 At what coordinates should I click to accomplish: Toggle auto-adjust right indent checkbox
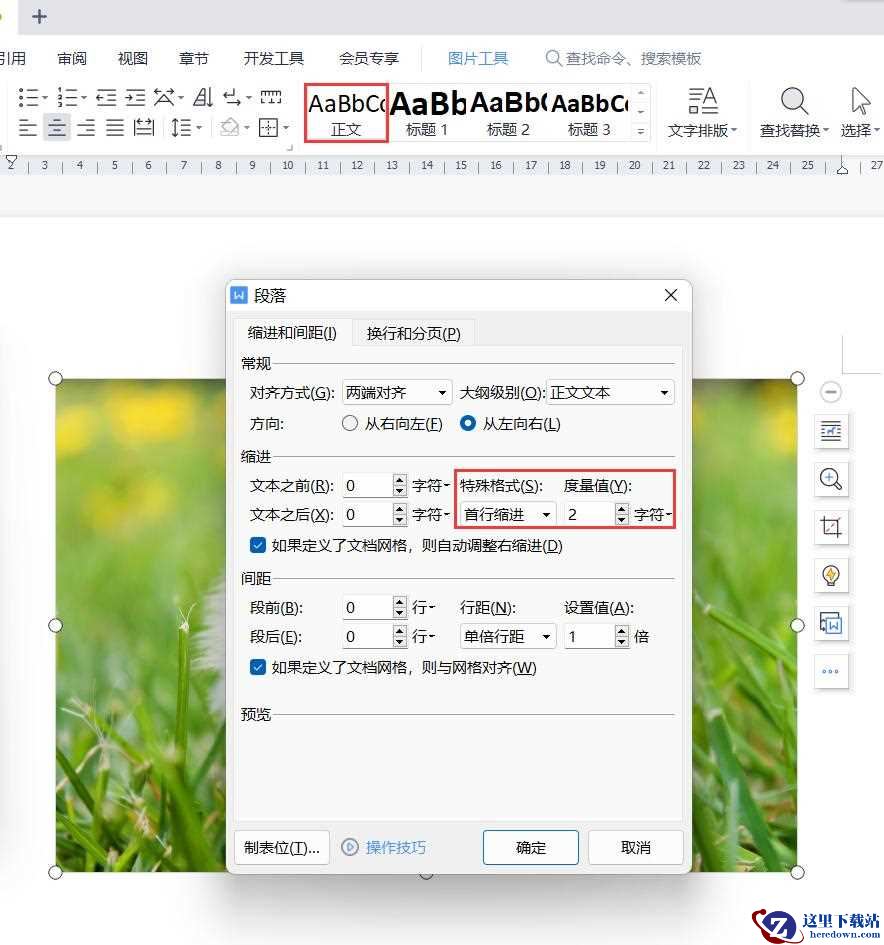pos(257,545)
